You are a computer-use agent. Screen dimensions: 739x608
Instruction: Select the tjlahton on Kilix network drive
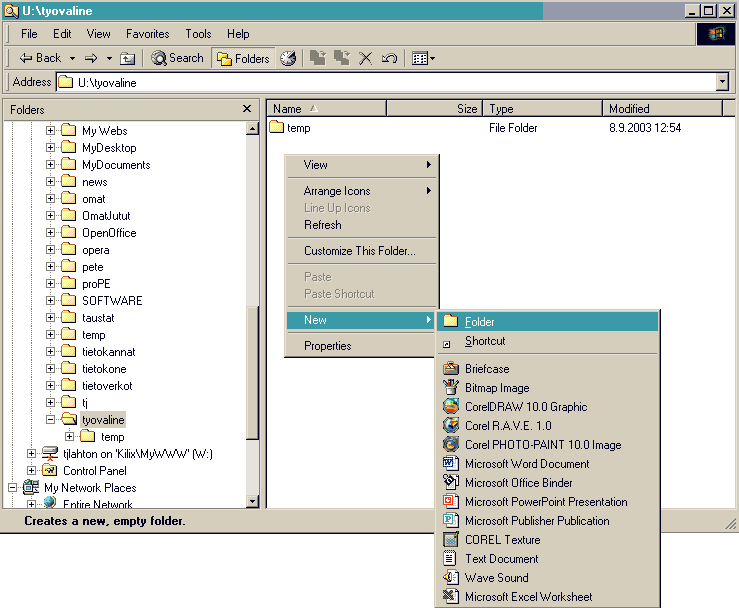coord(138,453)
